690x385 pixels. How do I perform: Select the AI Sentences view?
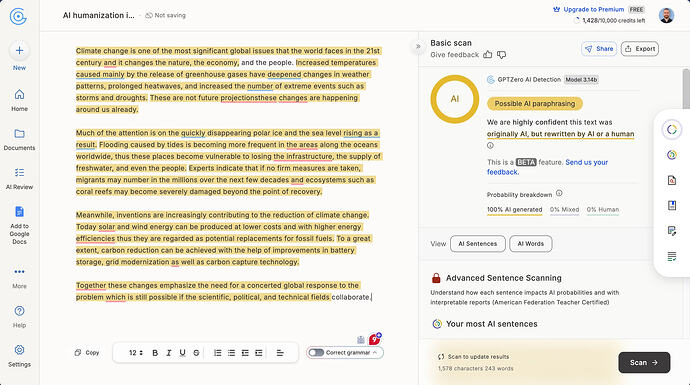pyautogui.click(x=478, y=244)
